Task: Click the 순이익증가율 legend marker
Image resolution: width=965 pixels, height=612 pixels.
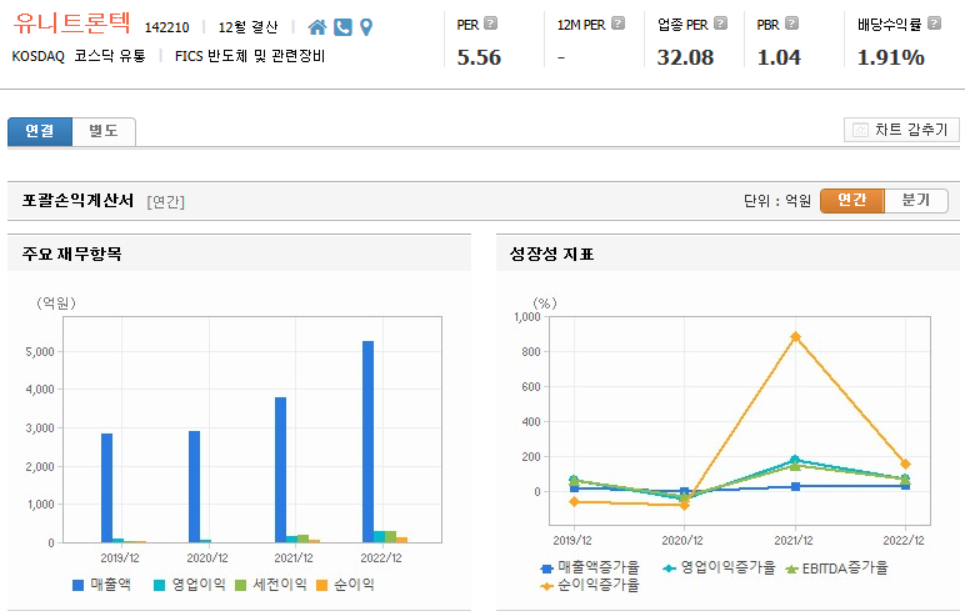Action: point(548,585)
